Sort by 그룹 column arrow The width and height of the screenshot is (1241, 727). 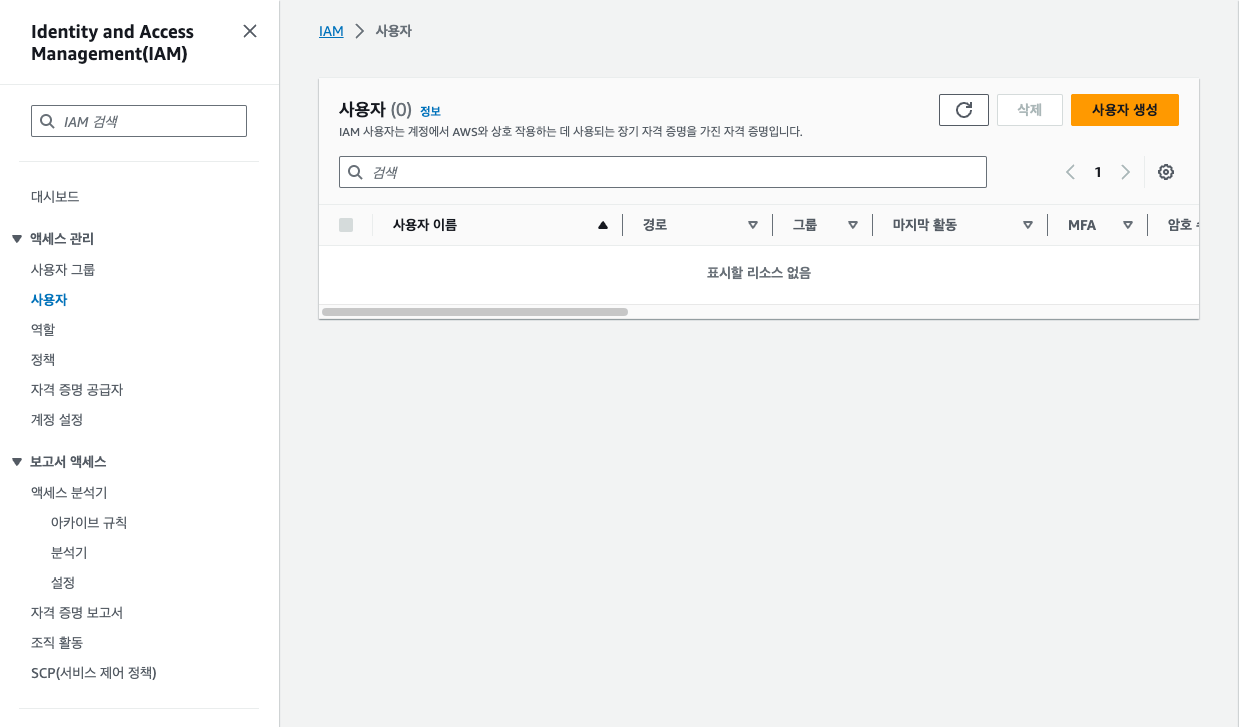[x=853, y=225]
